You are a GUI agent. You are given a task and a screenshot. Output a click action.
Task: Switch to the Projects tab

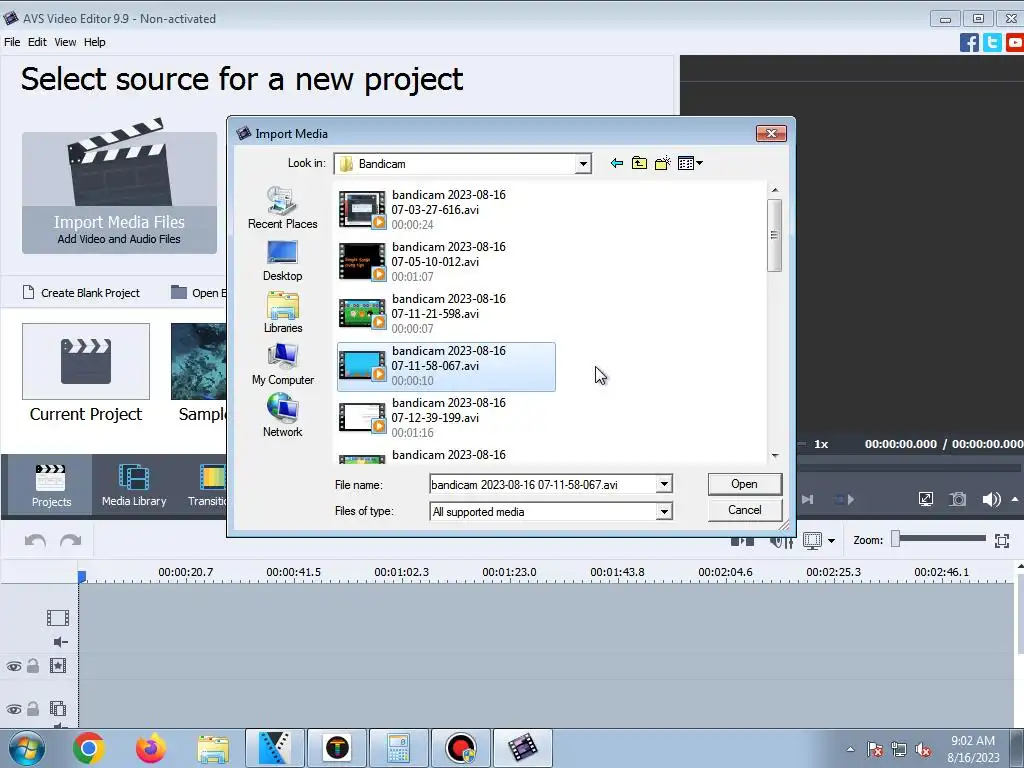tap(51, 485)
